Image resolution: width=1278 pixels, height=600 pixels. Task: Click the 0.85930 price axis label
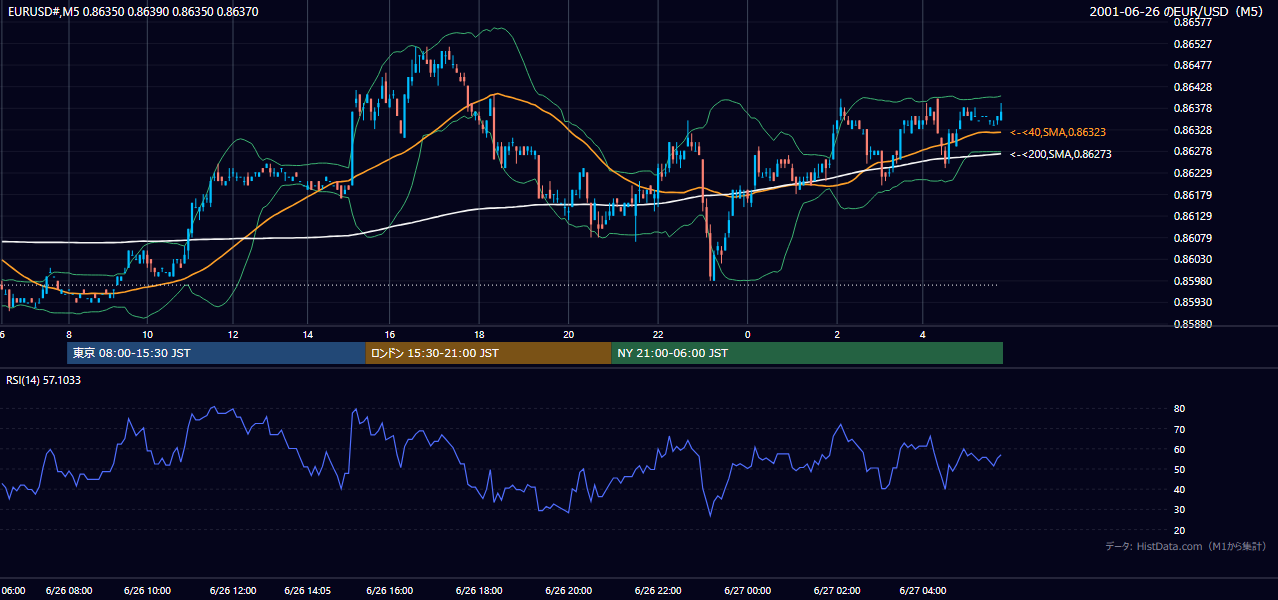(1194, 302)
